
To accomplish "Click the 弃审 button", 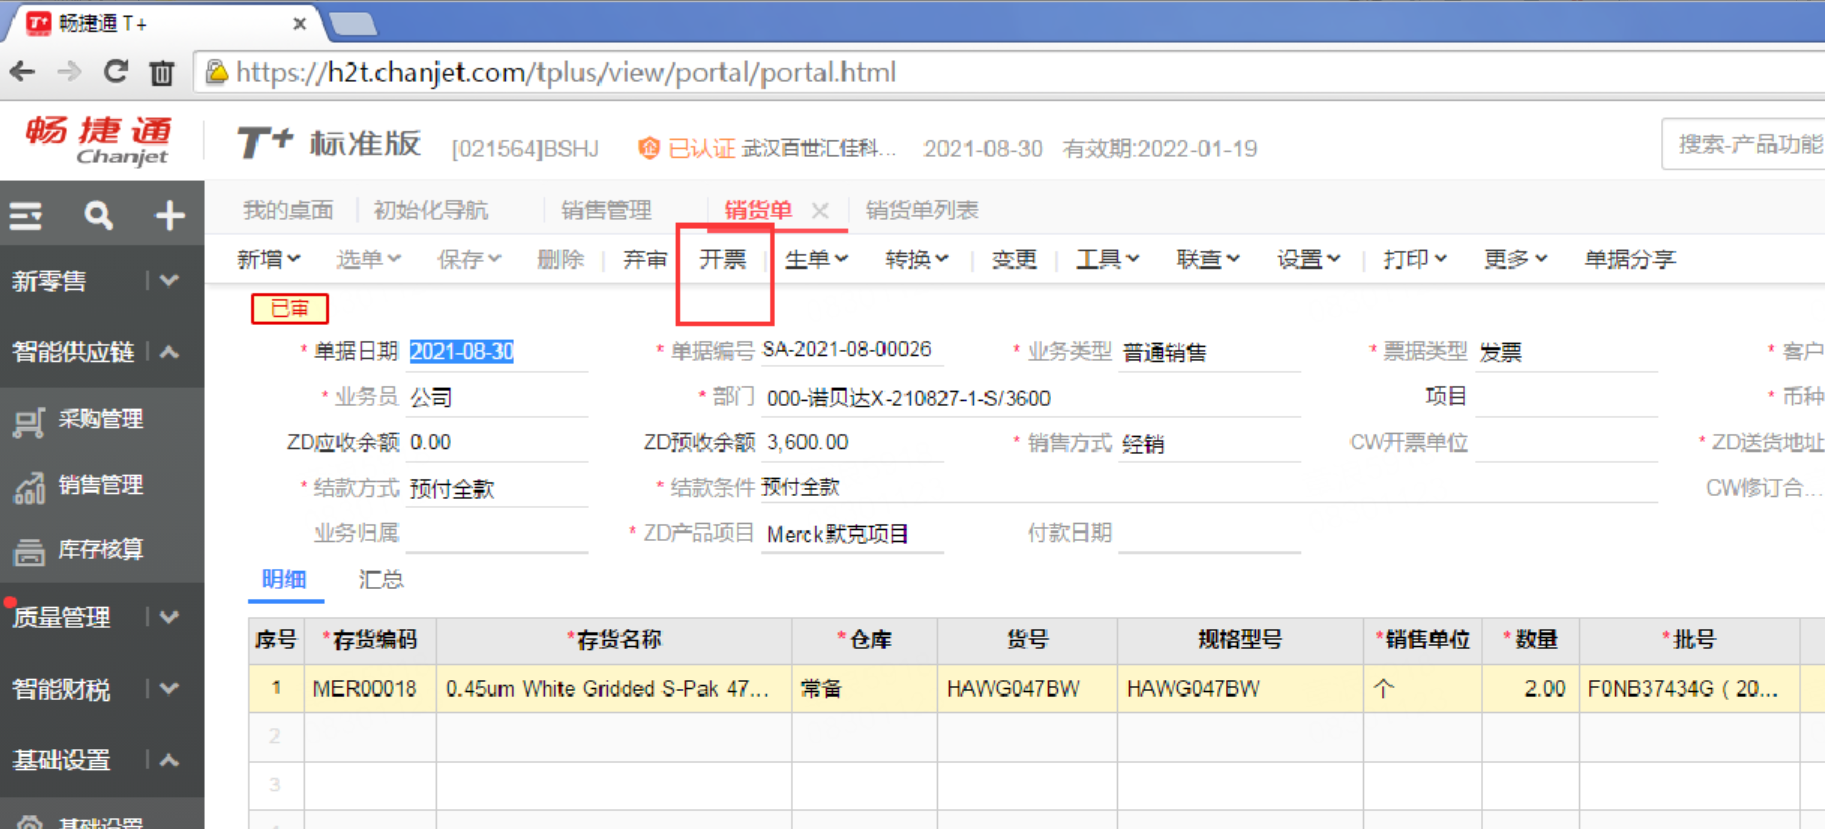I will coord(645,259).
